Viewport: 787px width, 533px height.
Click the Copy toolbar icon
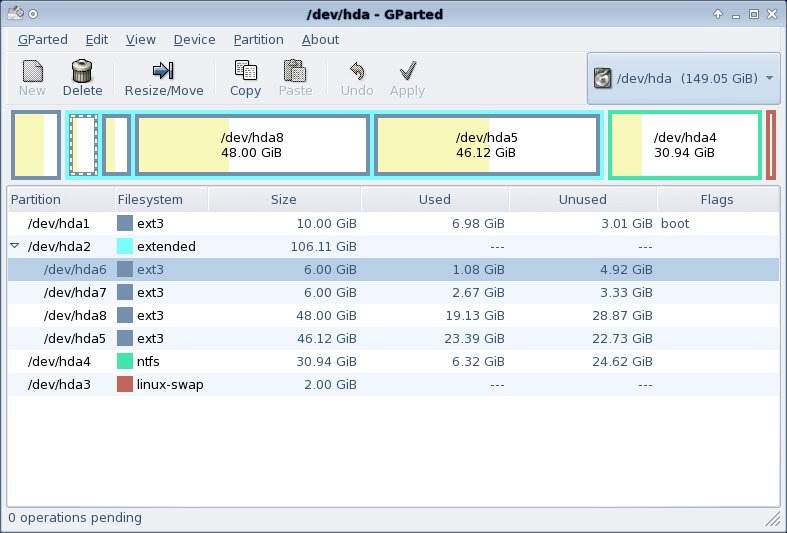click(x=245, y=71)
